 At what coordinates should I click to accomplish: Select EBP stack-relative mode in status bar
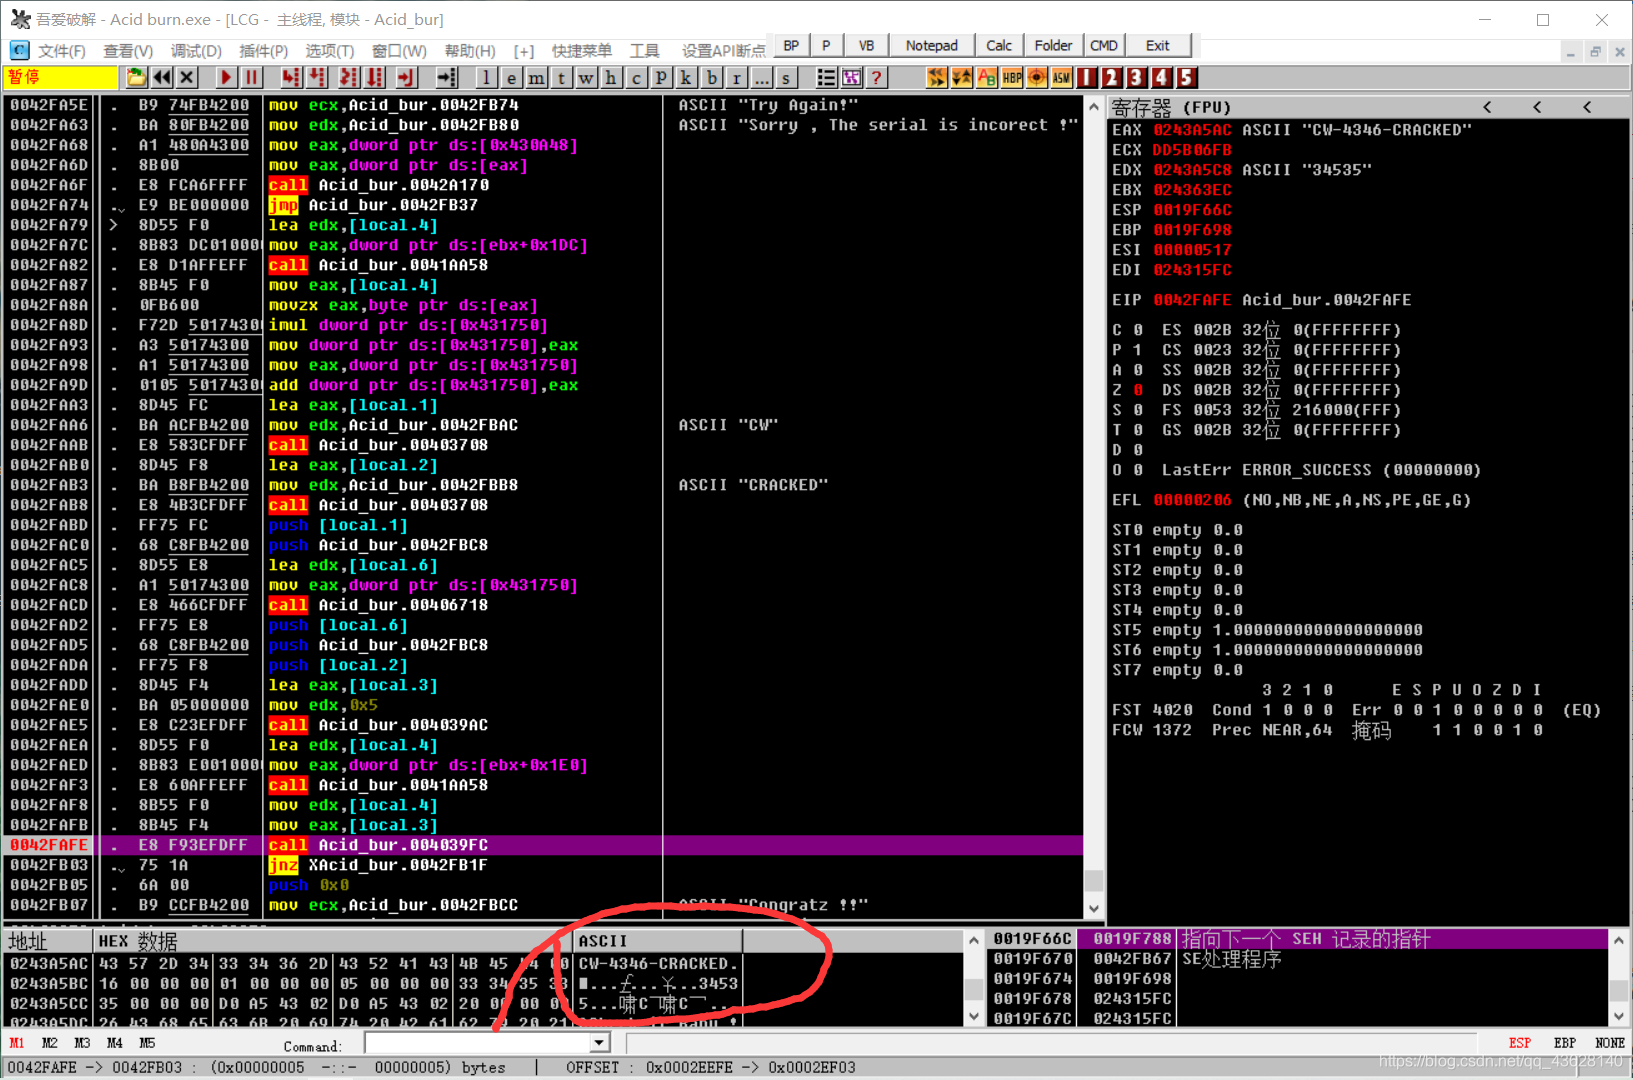1565,1043
